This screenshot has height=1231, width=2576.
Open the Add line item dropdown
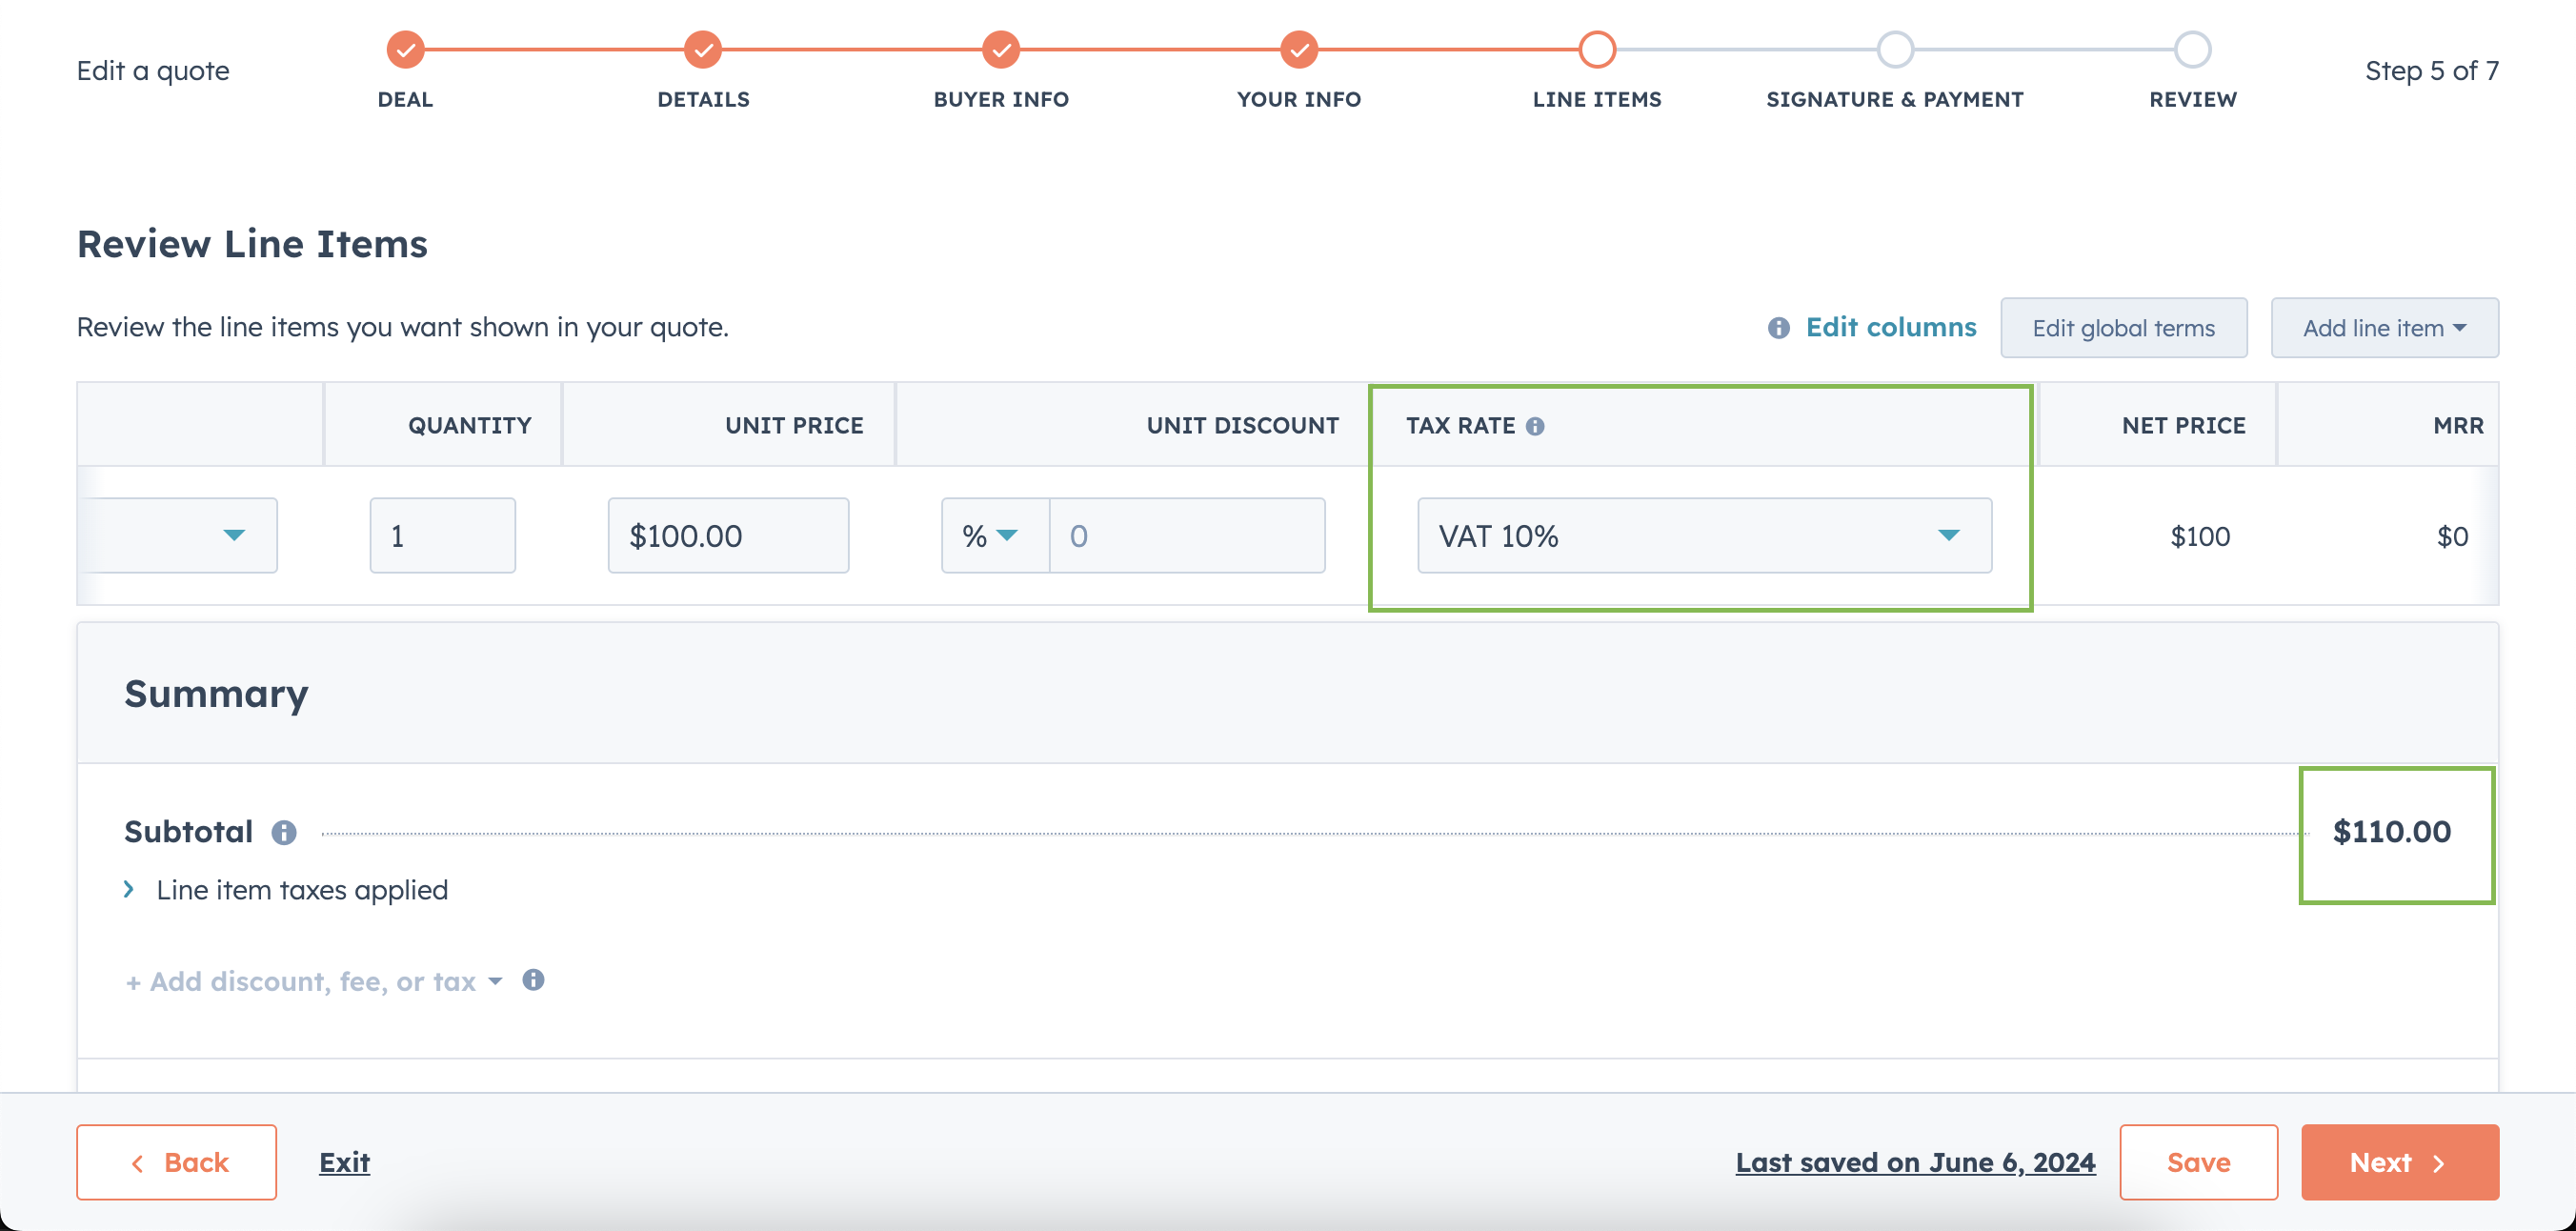[x=2384, y=328]
